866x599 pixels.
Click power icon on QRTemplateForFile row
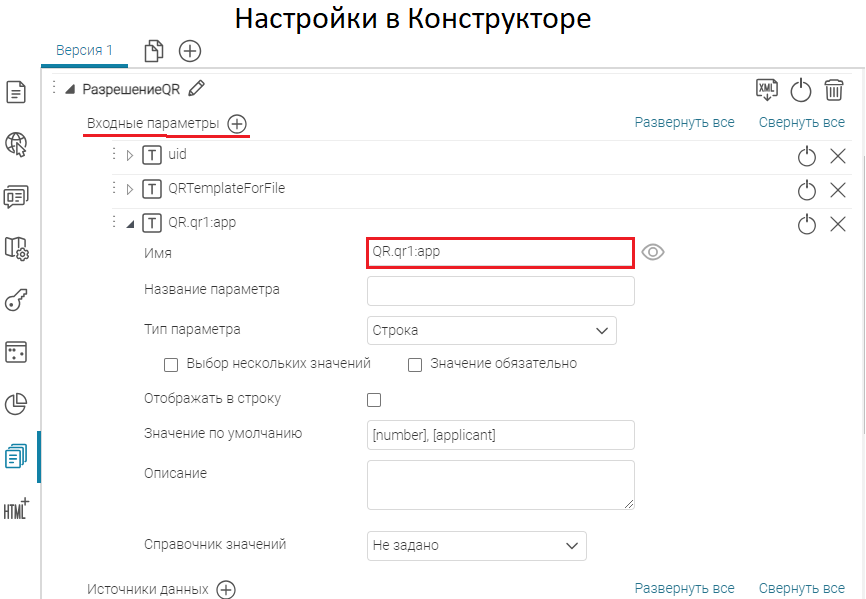click(807, 190)
